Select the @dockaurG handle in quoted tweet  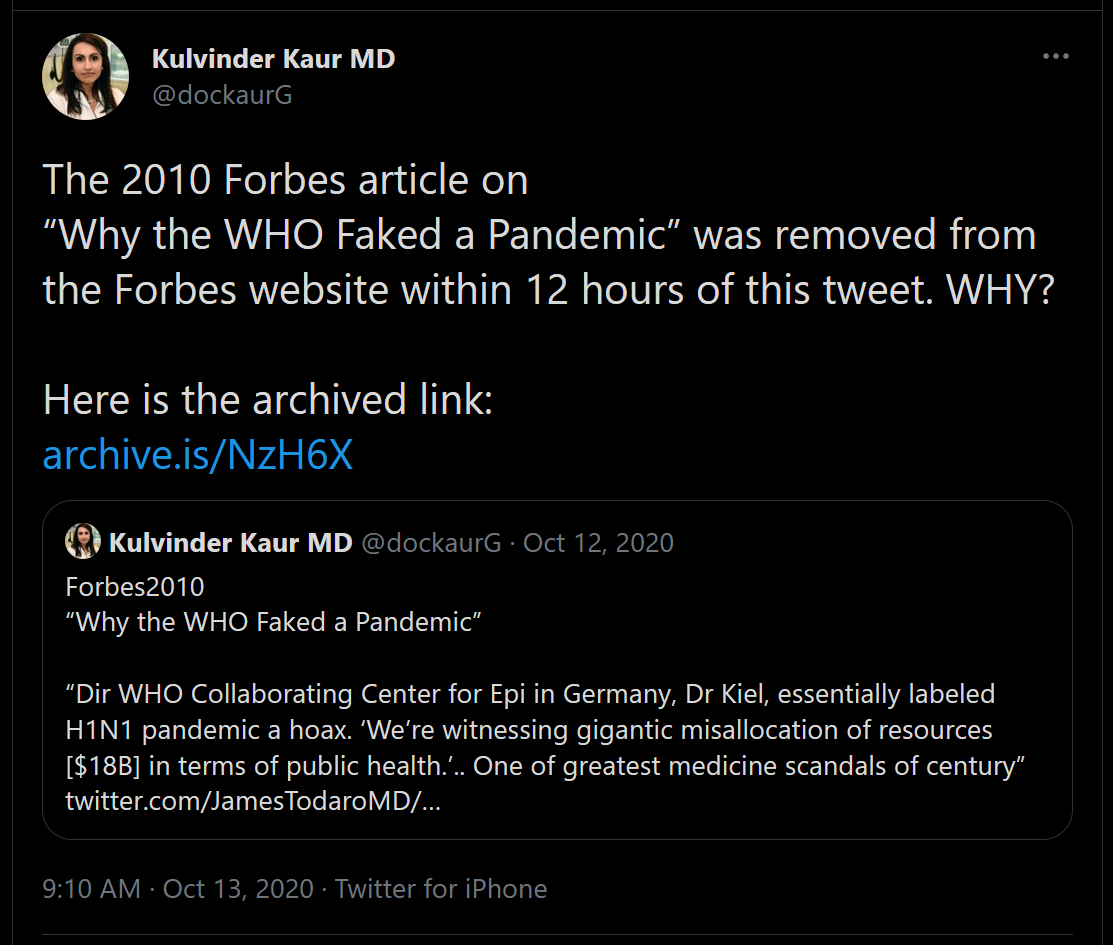click(x=432, y=542)
